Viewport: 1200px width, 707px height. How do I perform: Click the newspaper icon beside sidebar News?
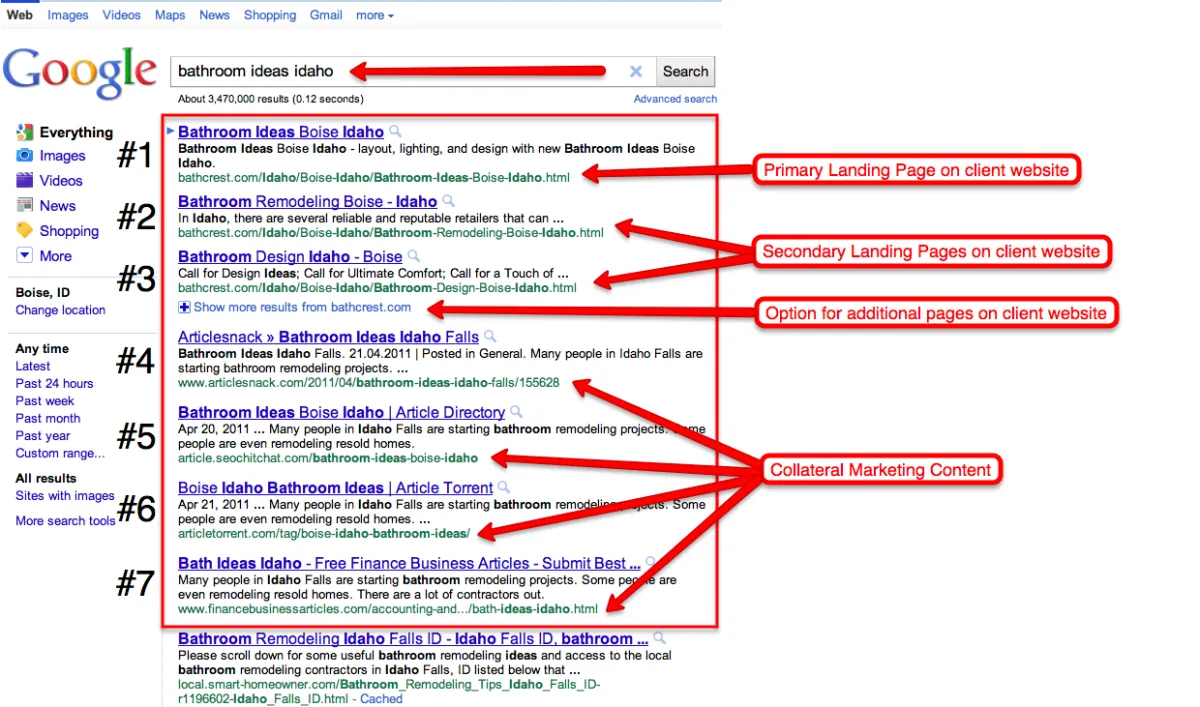[25, 206]
